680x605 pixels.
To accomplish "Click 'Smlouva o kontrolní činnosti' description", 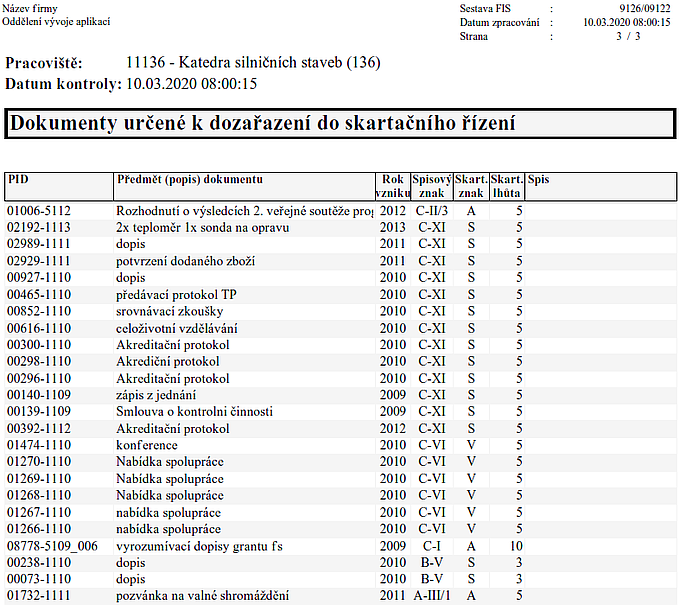I will 194,412.
